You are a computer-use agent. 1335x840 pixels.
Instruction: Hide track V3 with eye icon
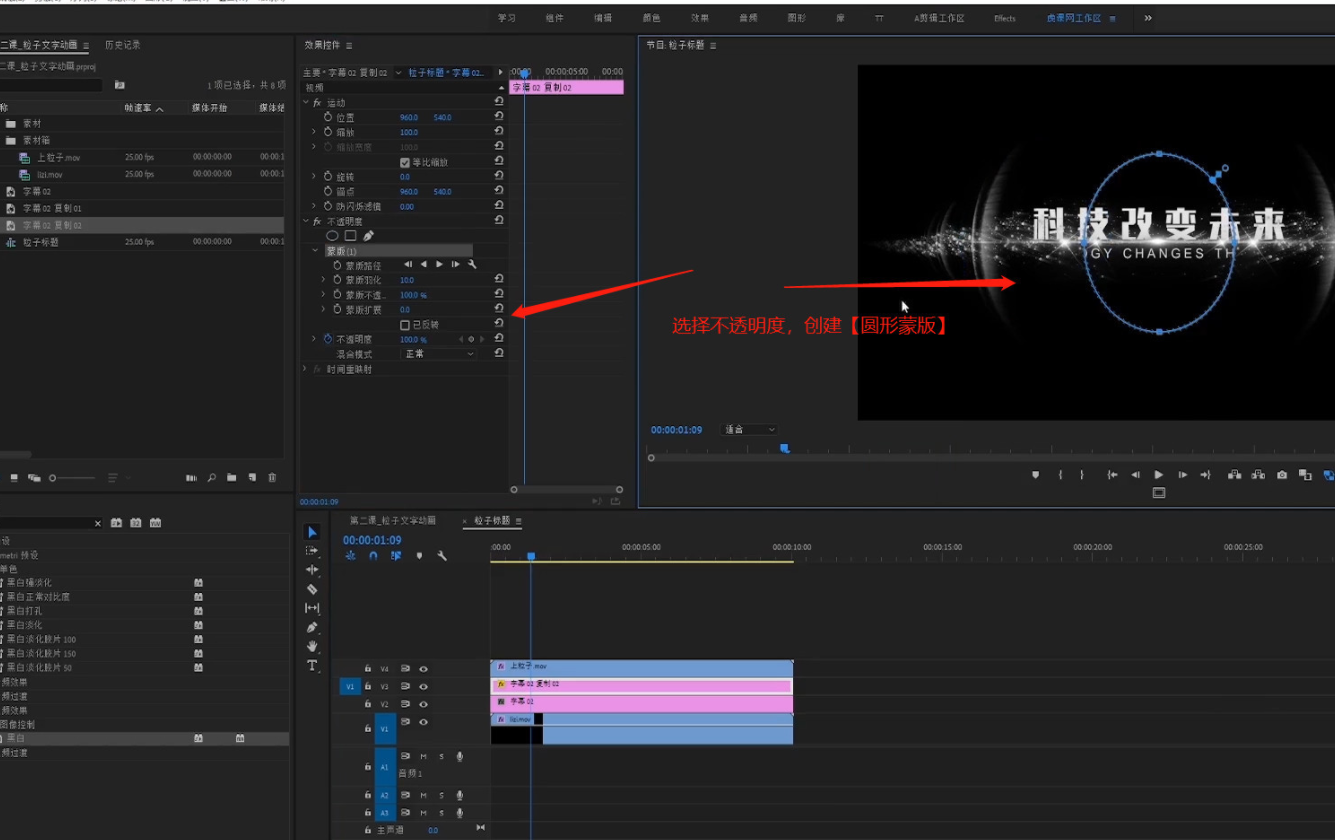(424, 687)
